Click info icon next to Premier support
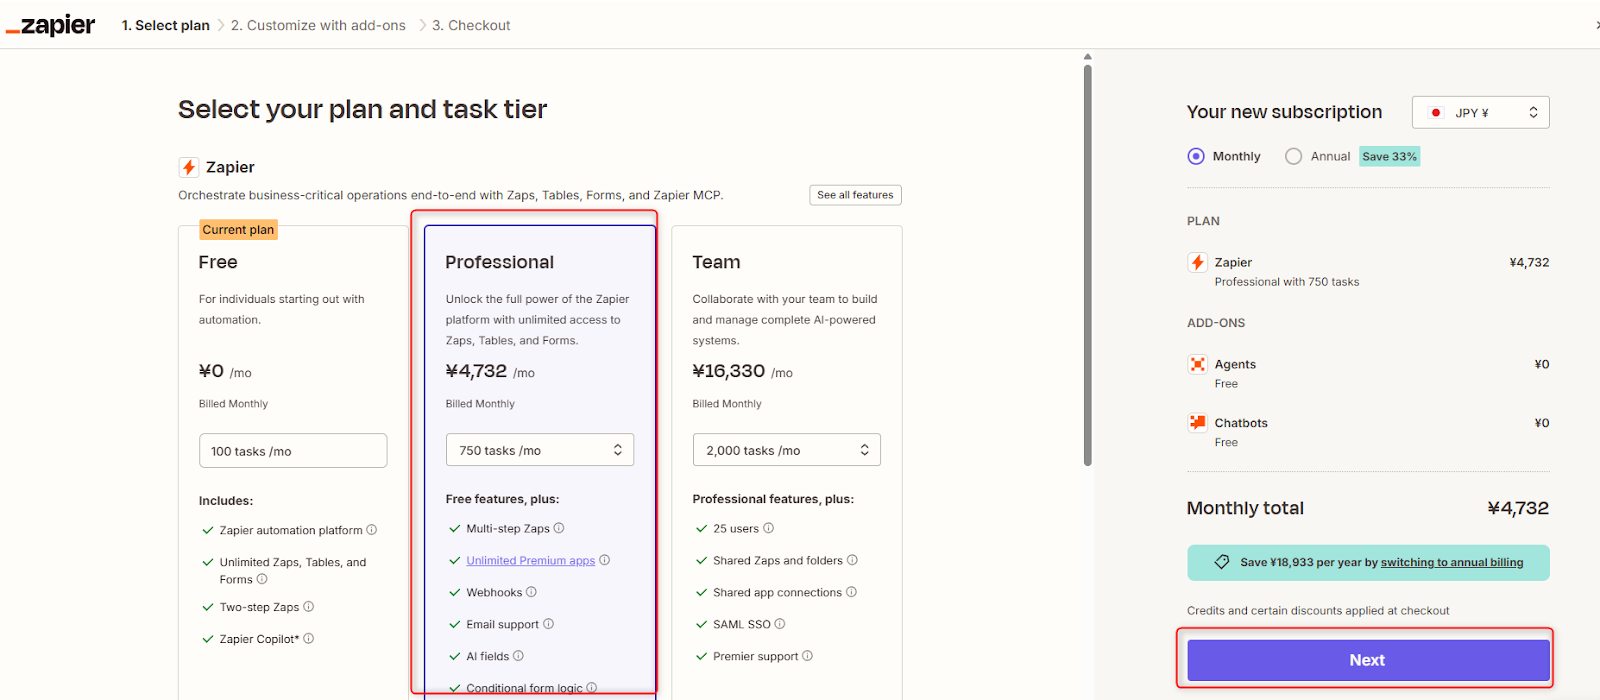Viewport: 1600px width, 700px height. pos(808,656)
